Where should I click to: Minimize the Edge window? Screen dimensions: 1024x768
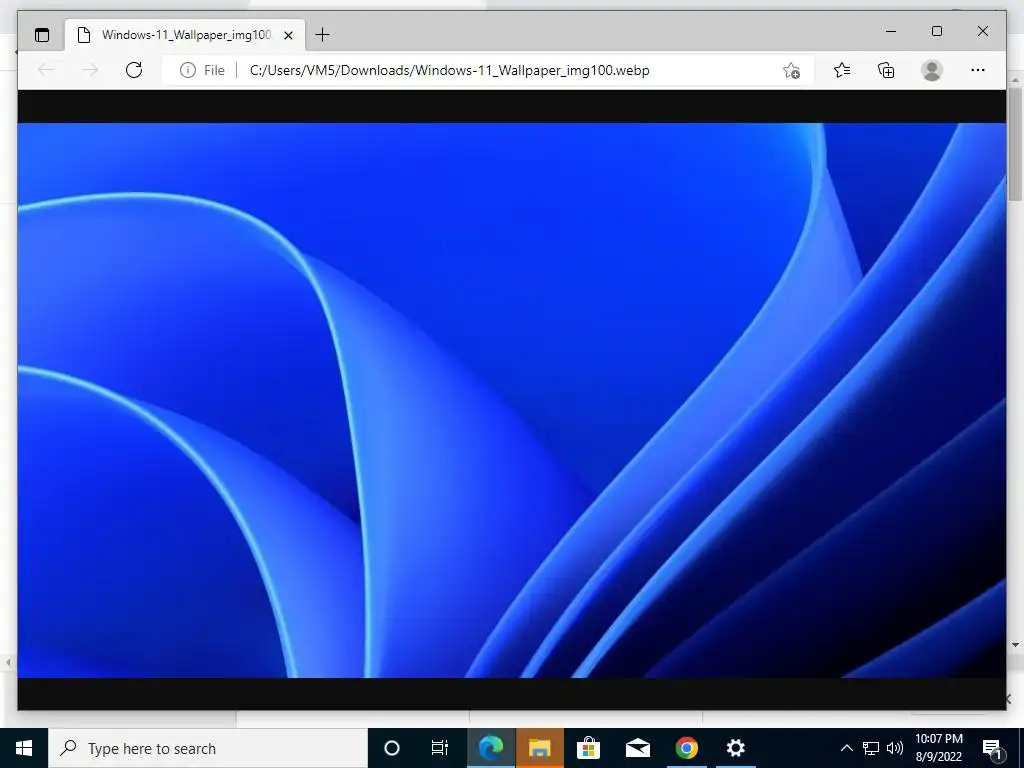(891, 31)
